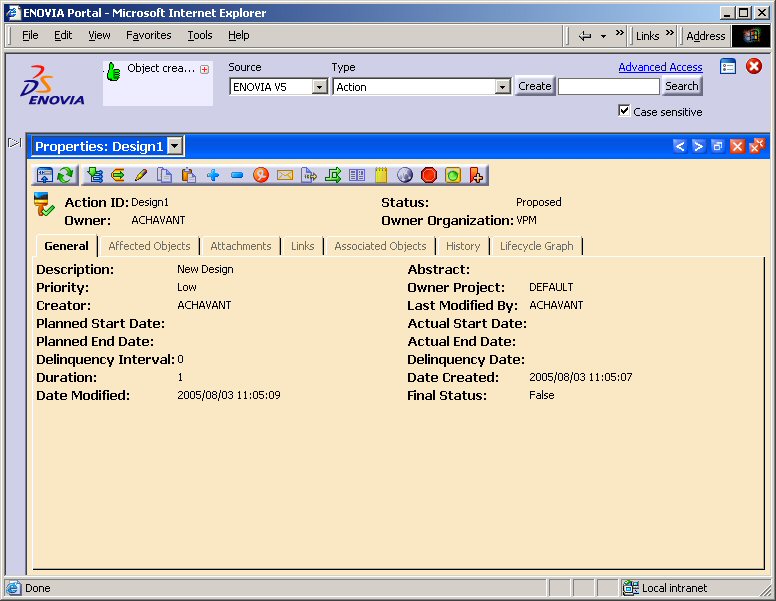Click the orange round person icon
This screenshot has width=776, height=601.
click(x=261, y=175)
